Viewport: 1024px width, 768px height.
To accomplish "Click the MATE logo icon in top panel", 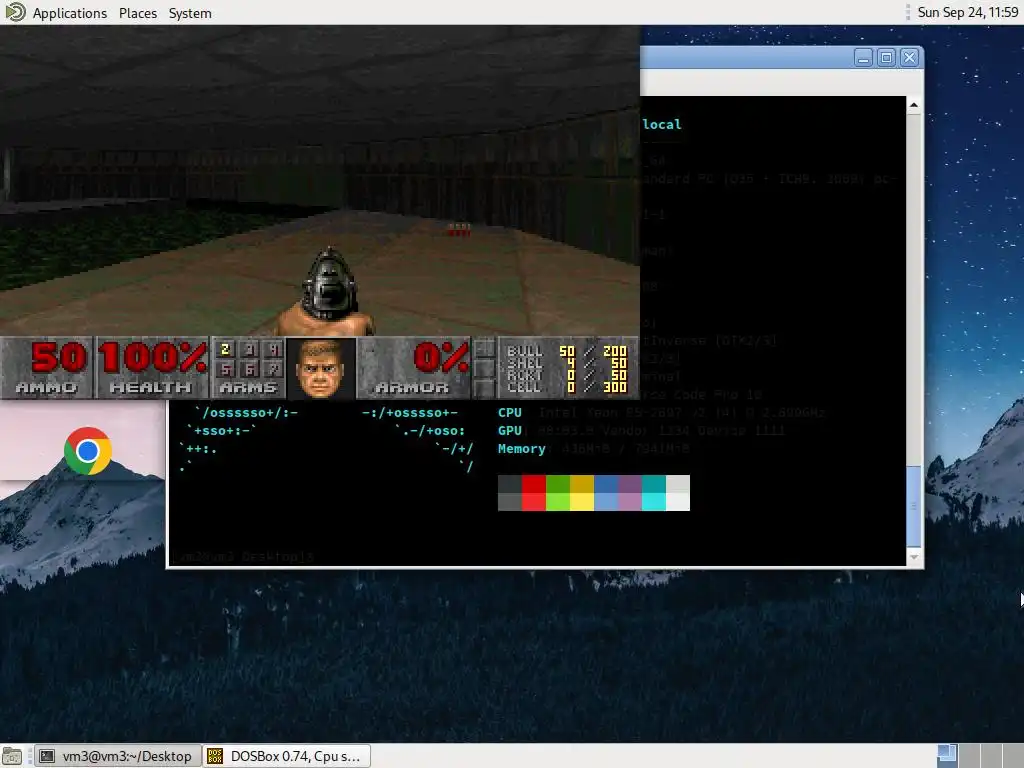I will (x=15, y=12).
